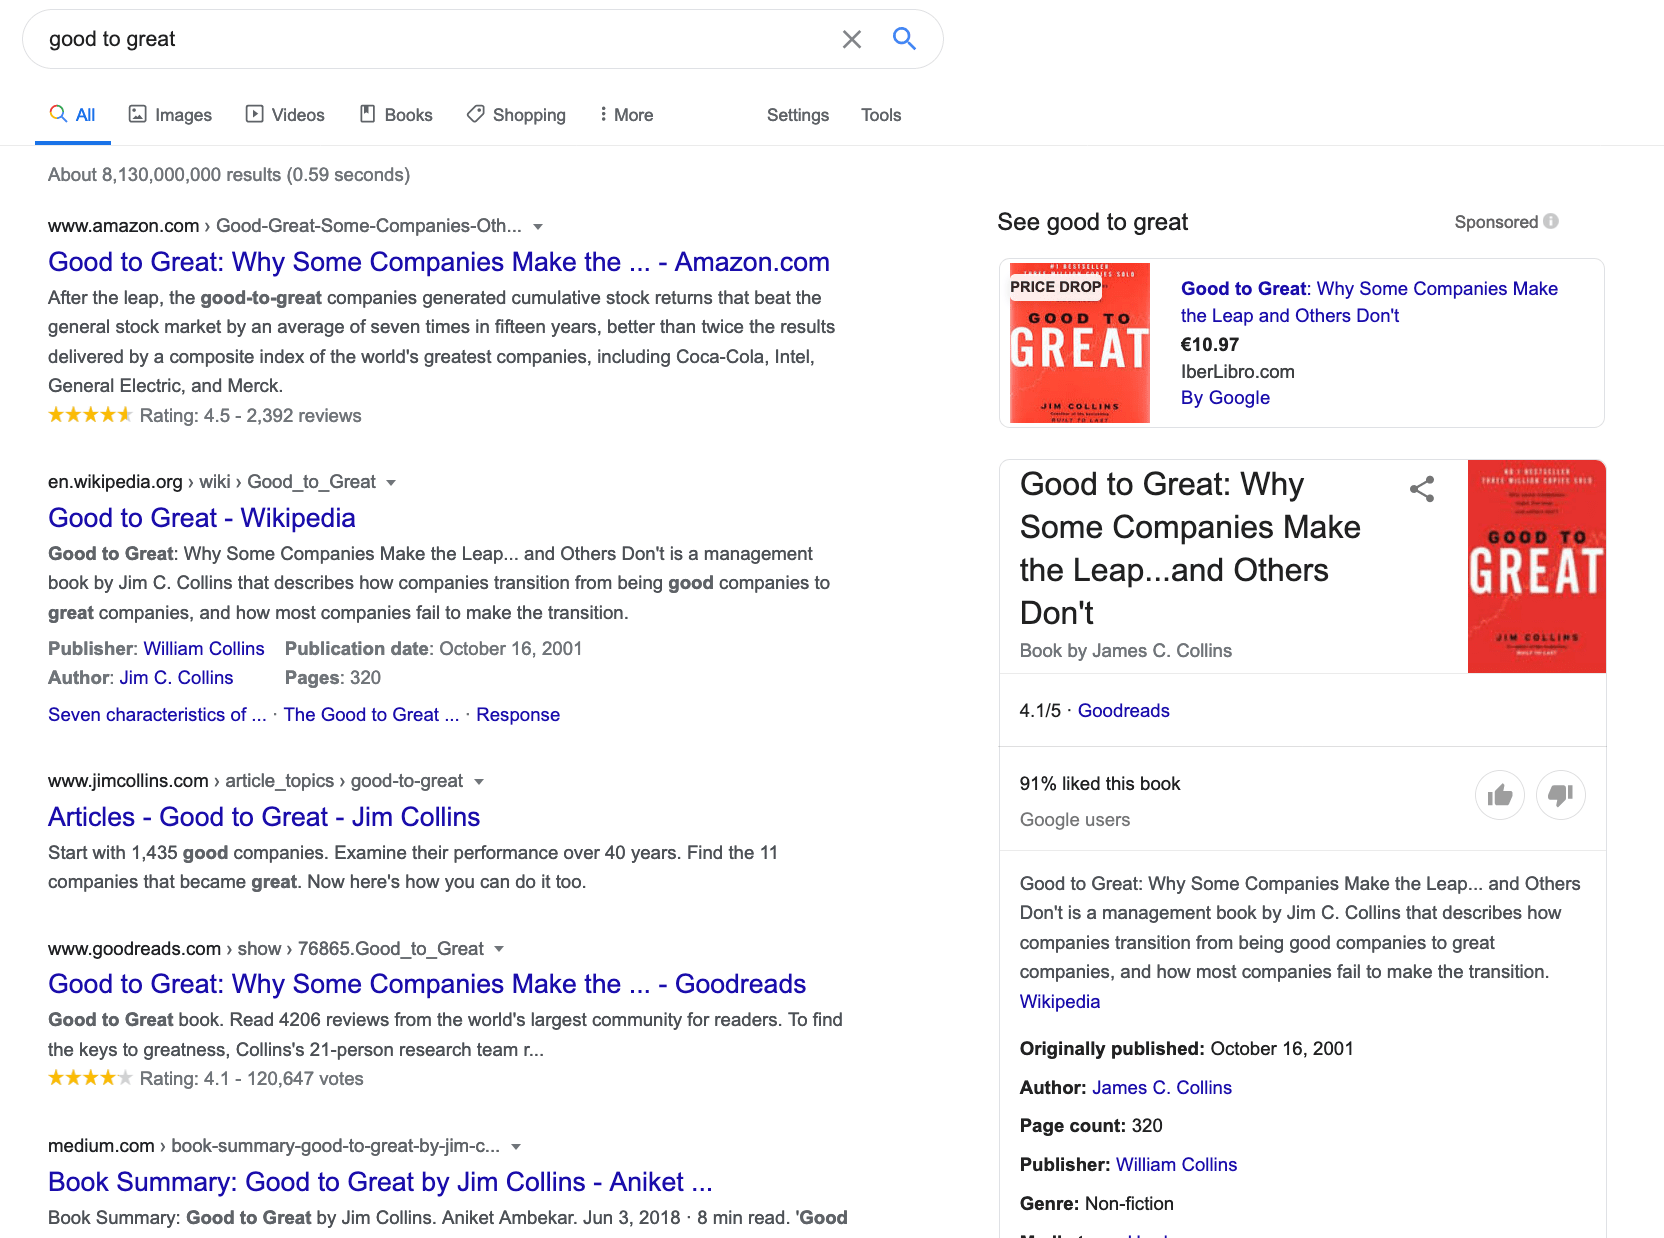Open Articles - Good to Great - Jim Collins
The height and width of the screenshot is (1238, 1664).
(264, 817)
